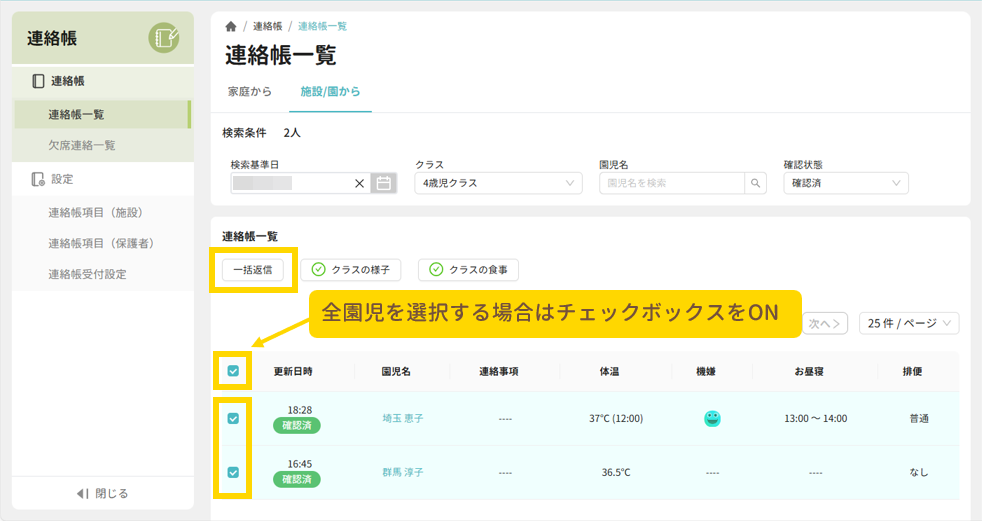Click the smiley mood icon for 埼玉 恵子
The width and height of the screenshot is (982, 521).
pyautogui.click(x=712, y=418)
